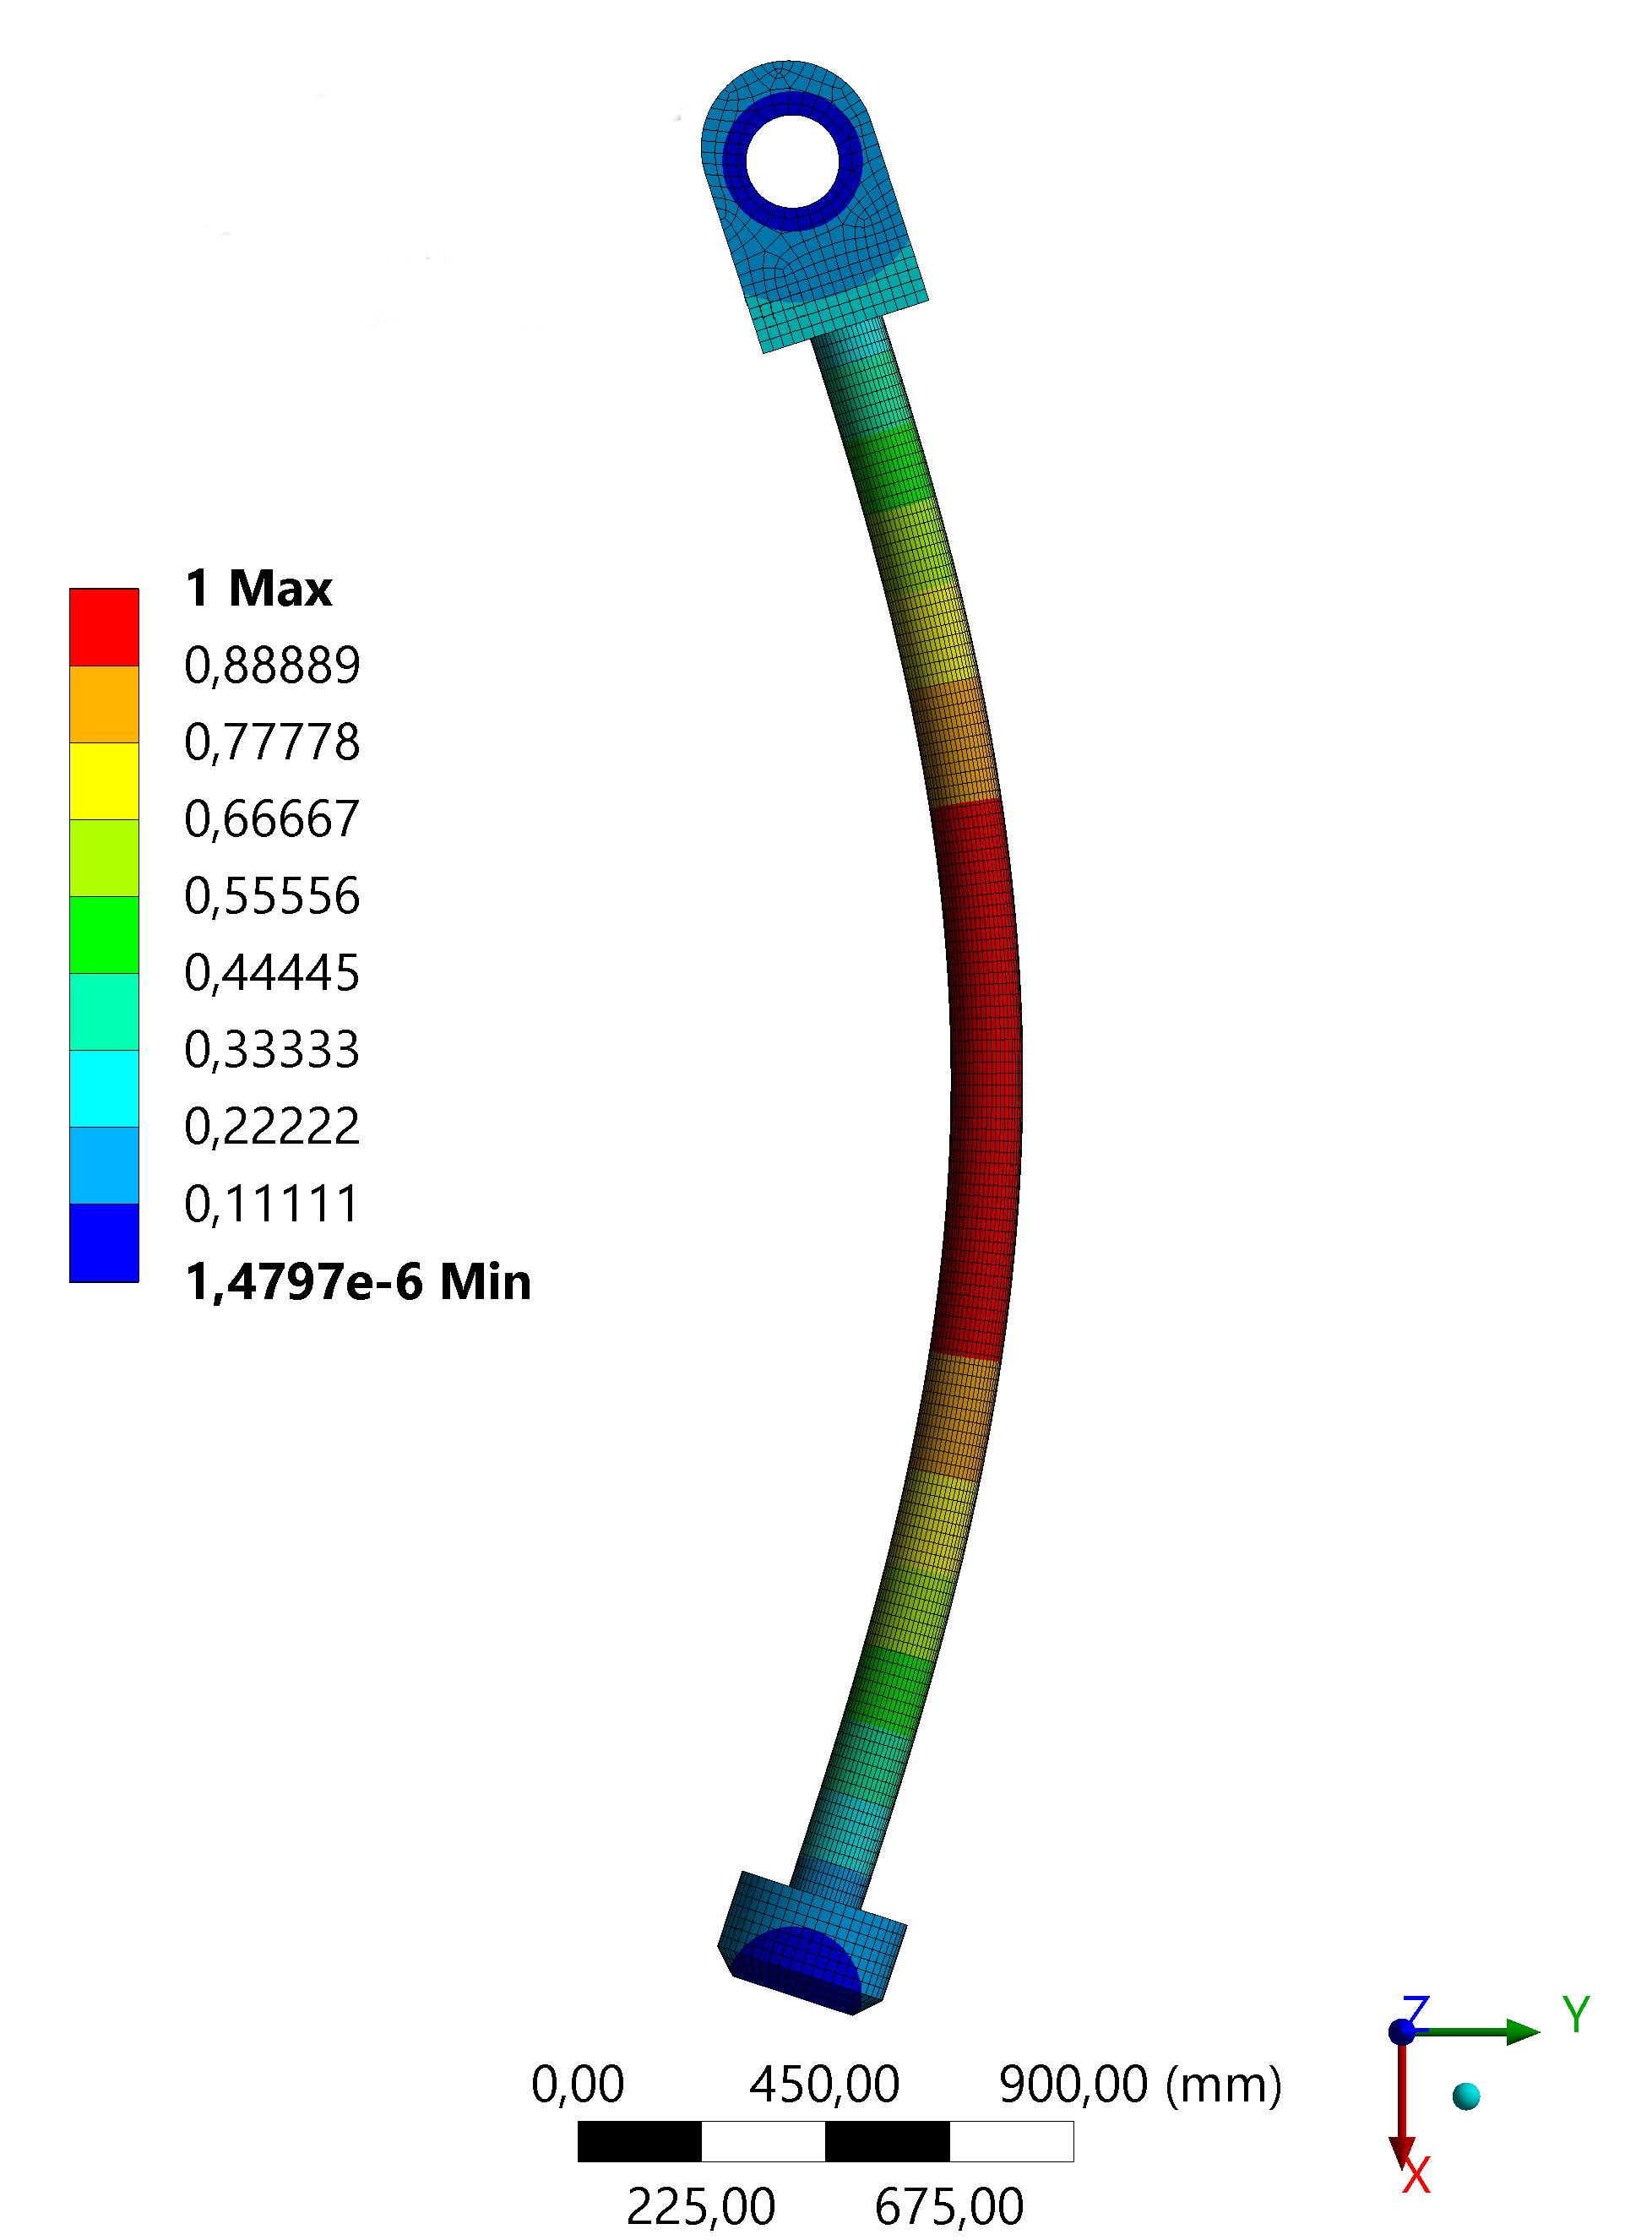Click the red Max legend color band
Screen dimensions: 1652x2240
pos(103,627)
